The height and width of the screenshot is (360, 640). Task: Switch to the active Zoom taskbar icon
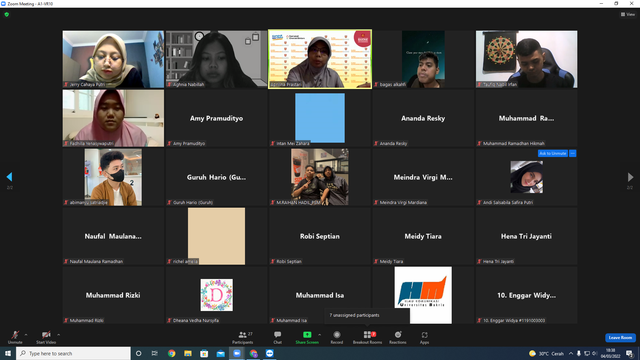pos(237,353)
